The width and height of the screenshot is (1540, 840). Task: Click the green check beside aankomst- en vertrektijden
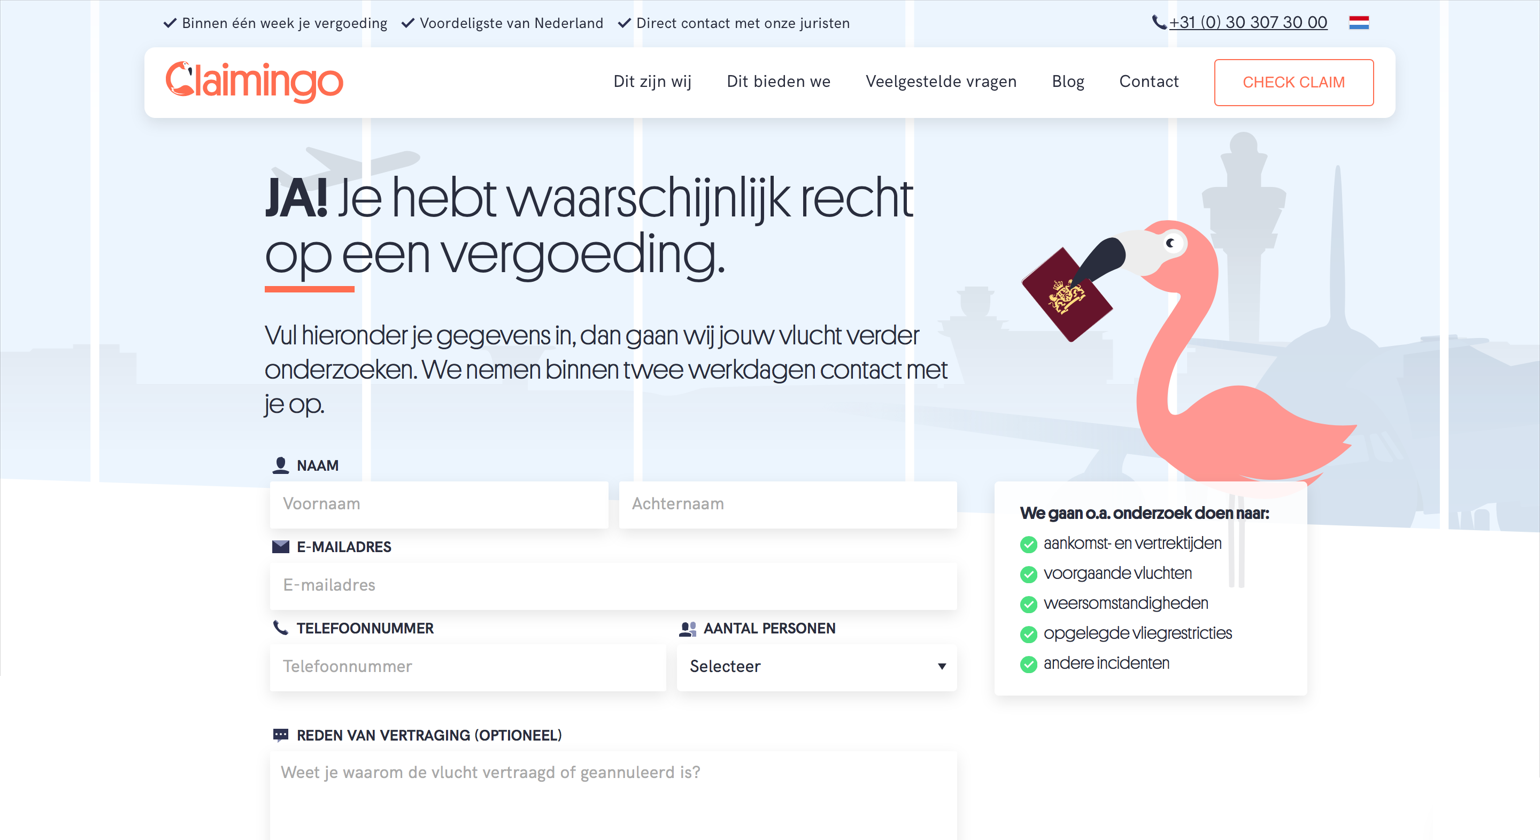point(1028,544)
